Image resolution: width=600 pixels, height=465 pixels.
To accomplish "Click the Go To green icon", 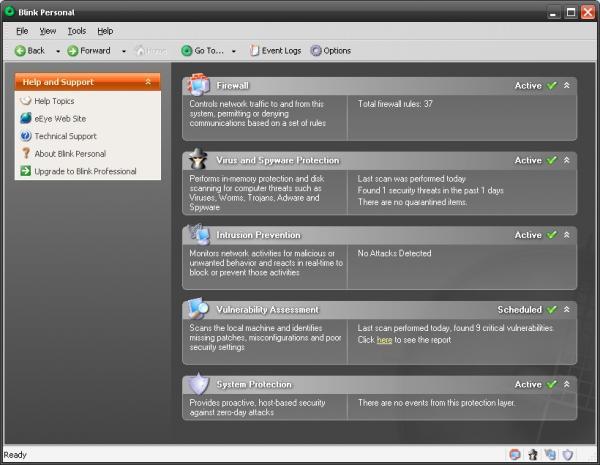I will point(186,51).
